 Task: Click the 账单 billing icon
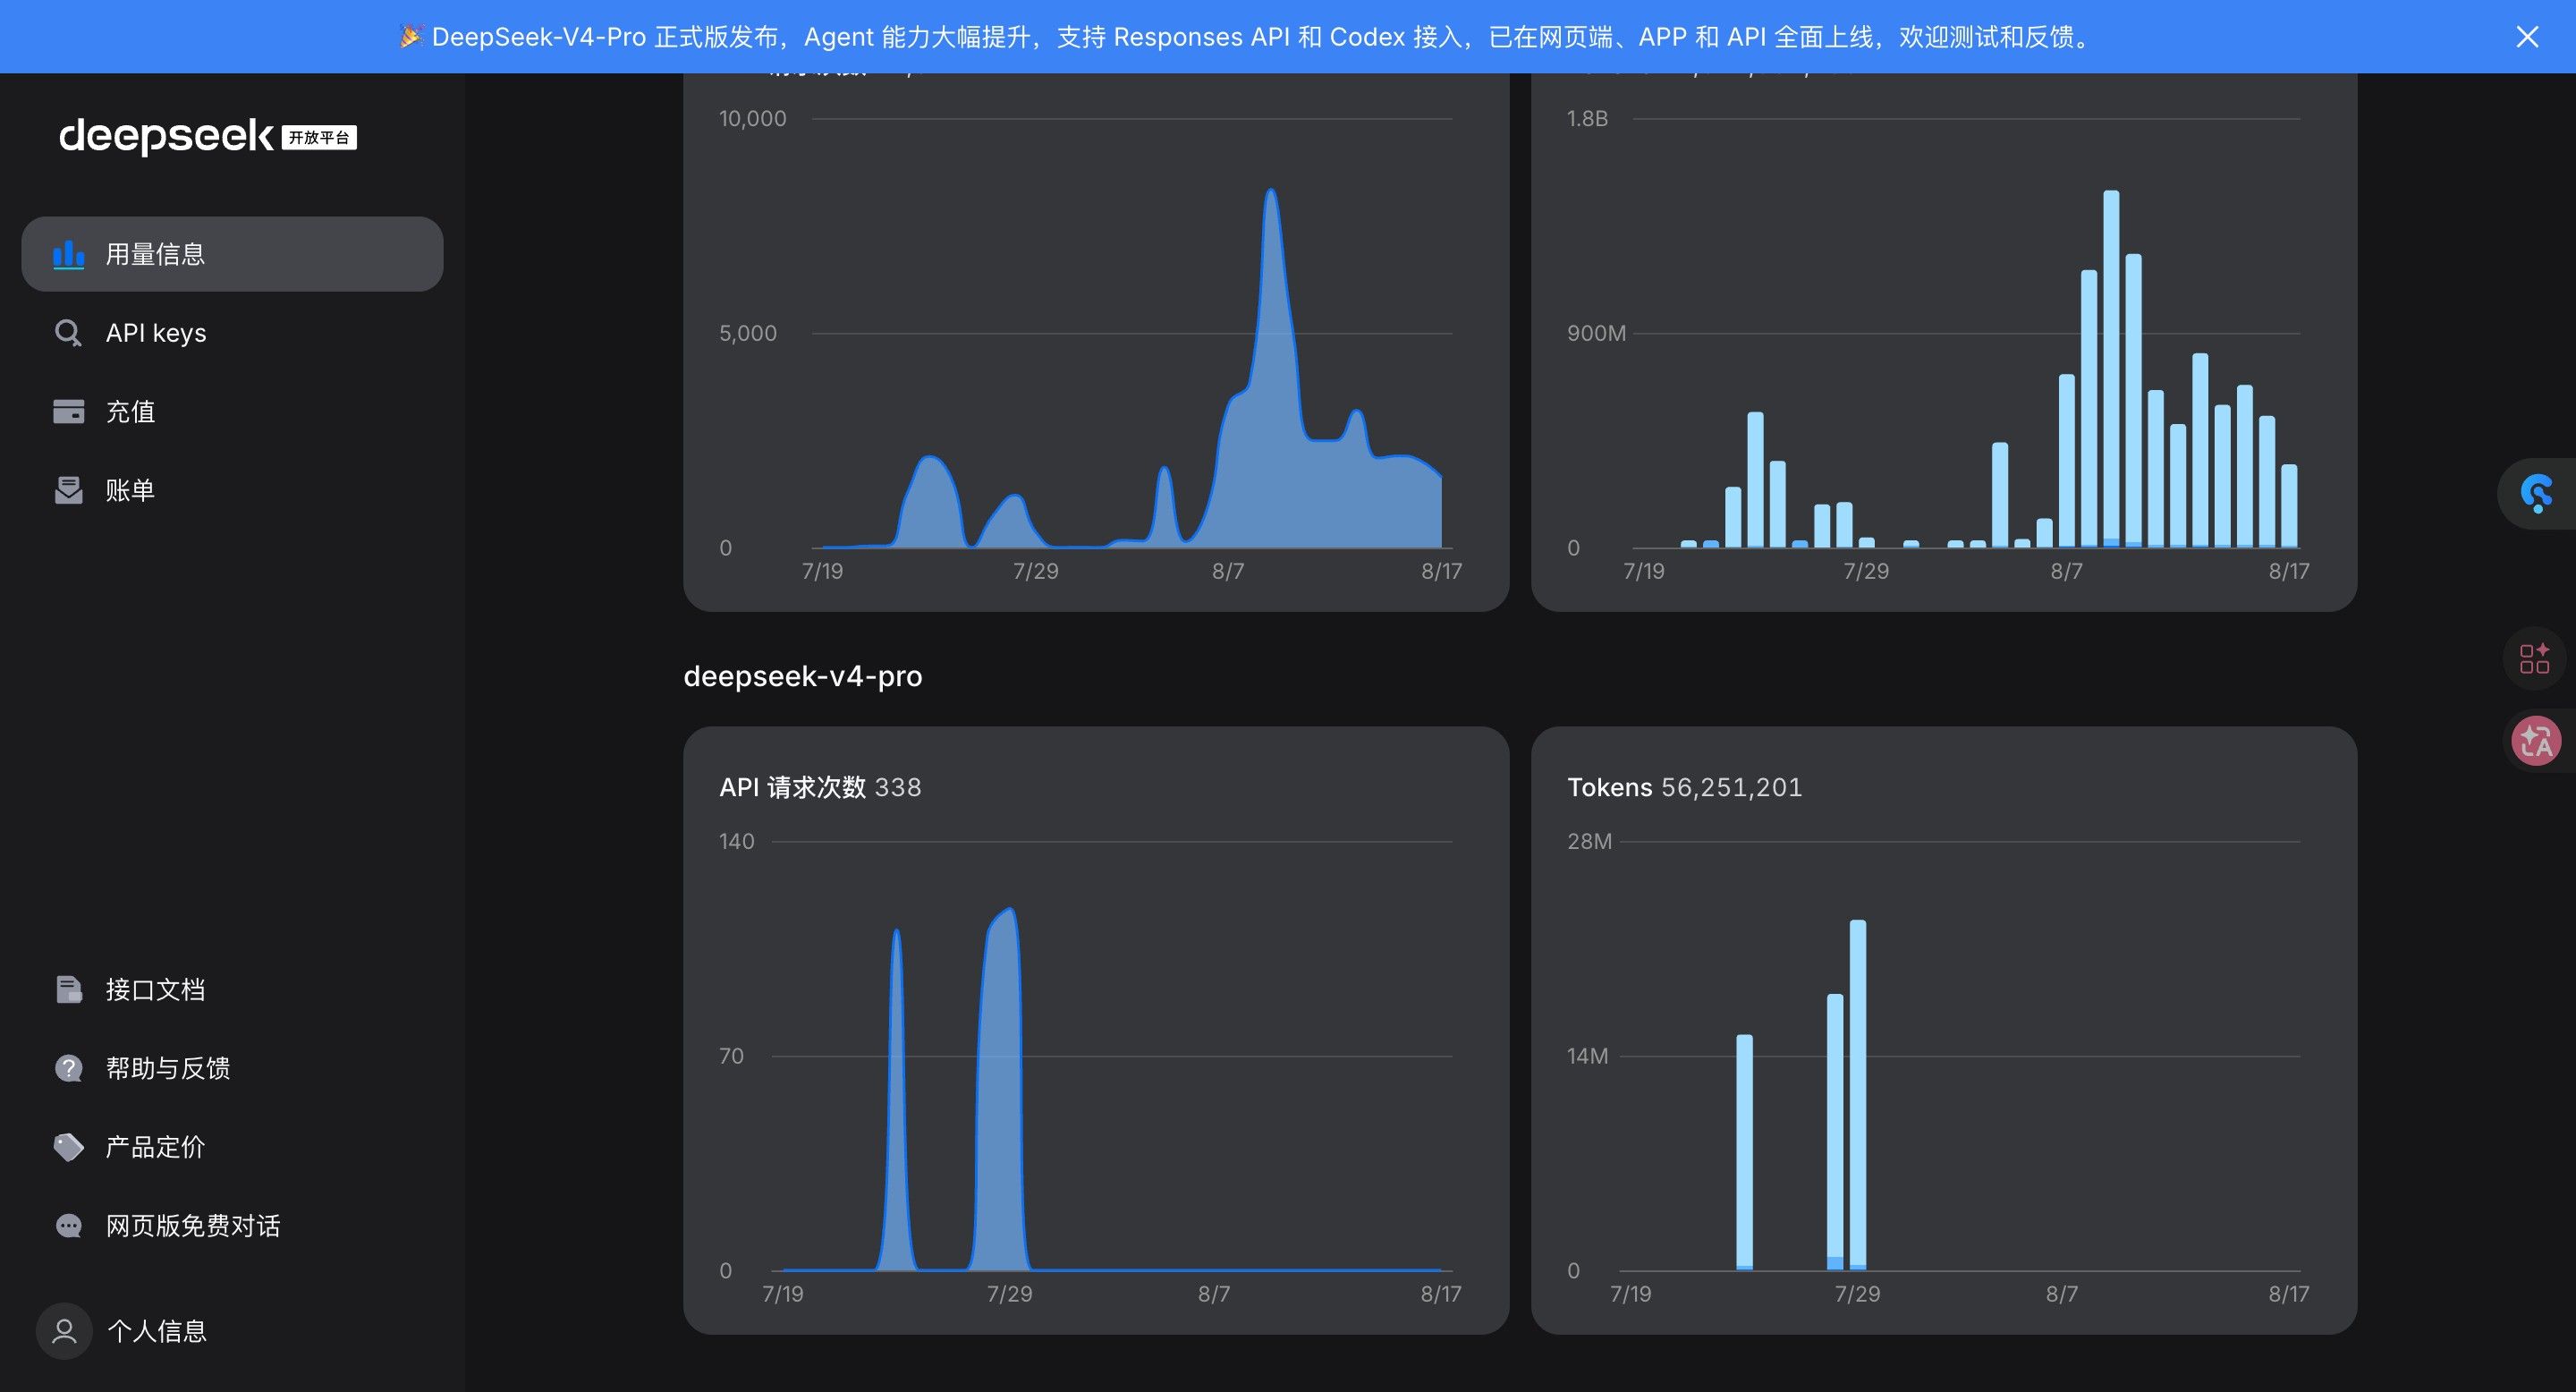coord(68,490)
